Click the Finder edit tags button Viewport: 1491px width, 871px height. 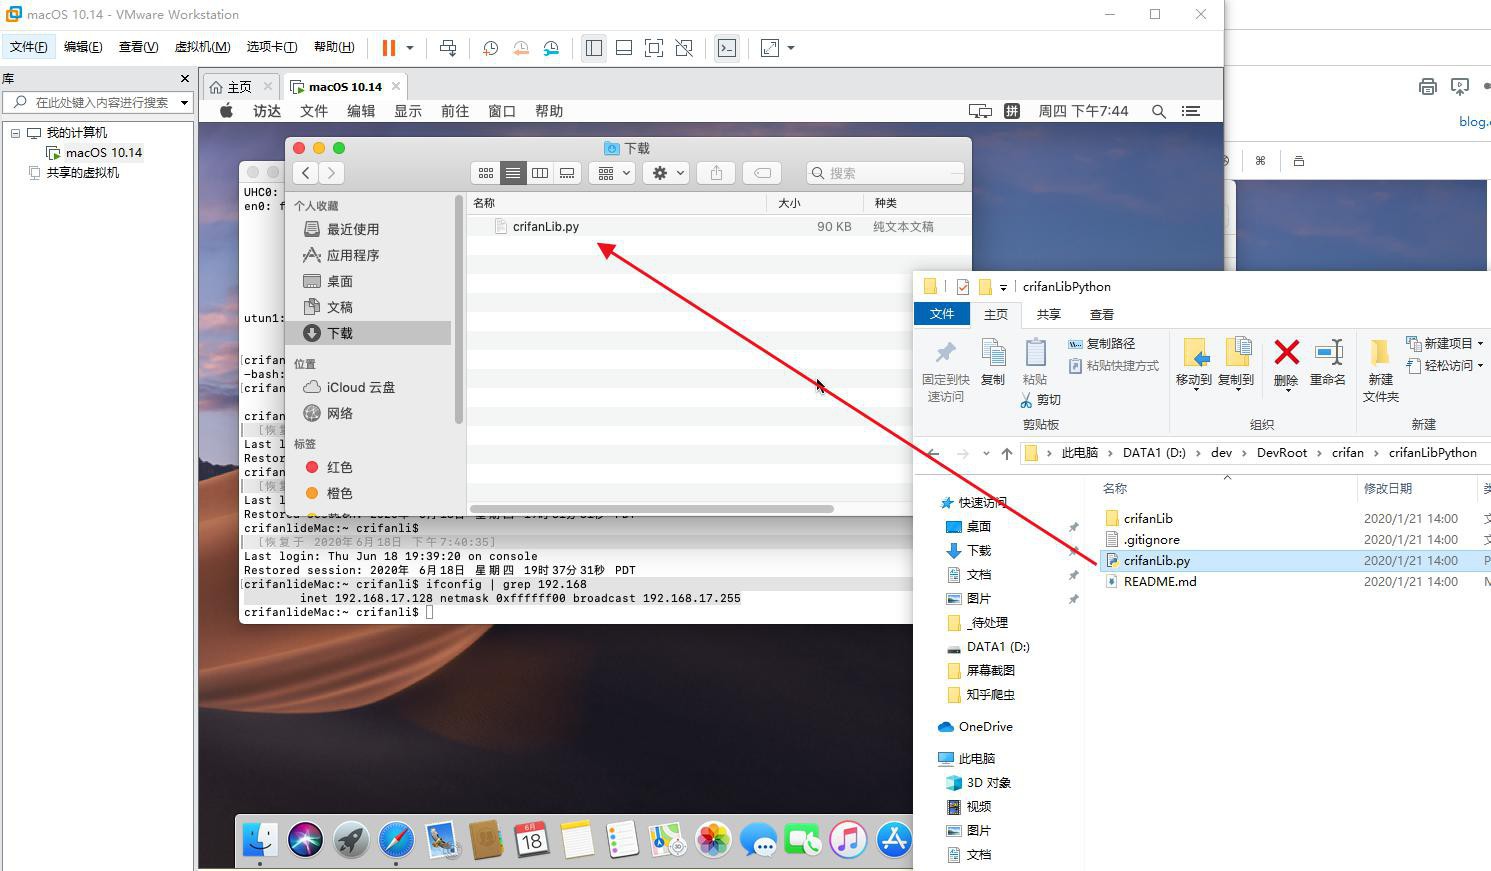[x=762, y=173]
